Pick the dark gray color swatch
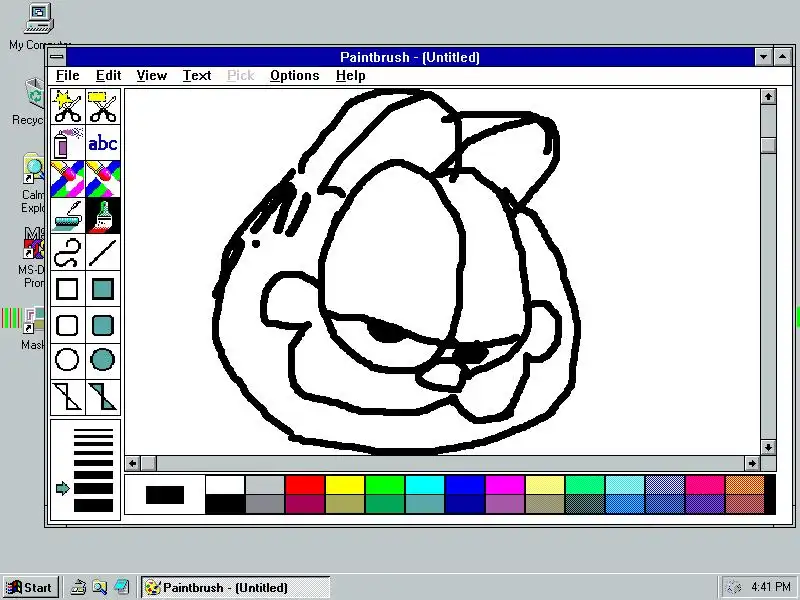The width and height of the screenshot is (800, 600). [x=265, y=504]
